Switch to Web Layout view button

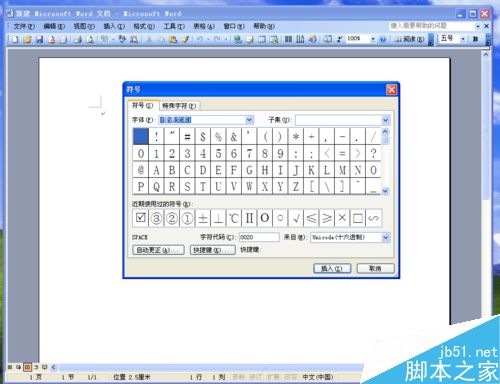19,367
